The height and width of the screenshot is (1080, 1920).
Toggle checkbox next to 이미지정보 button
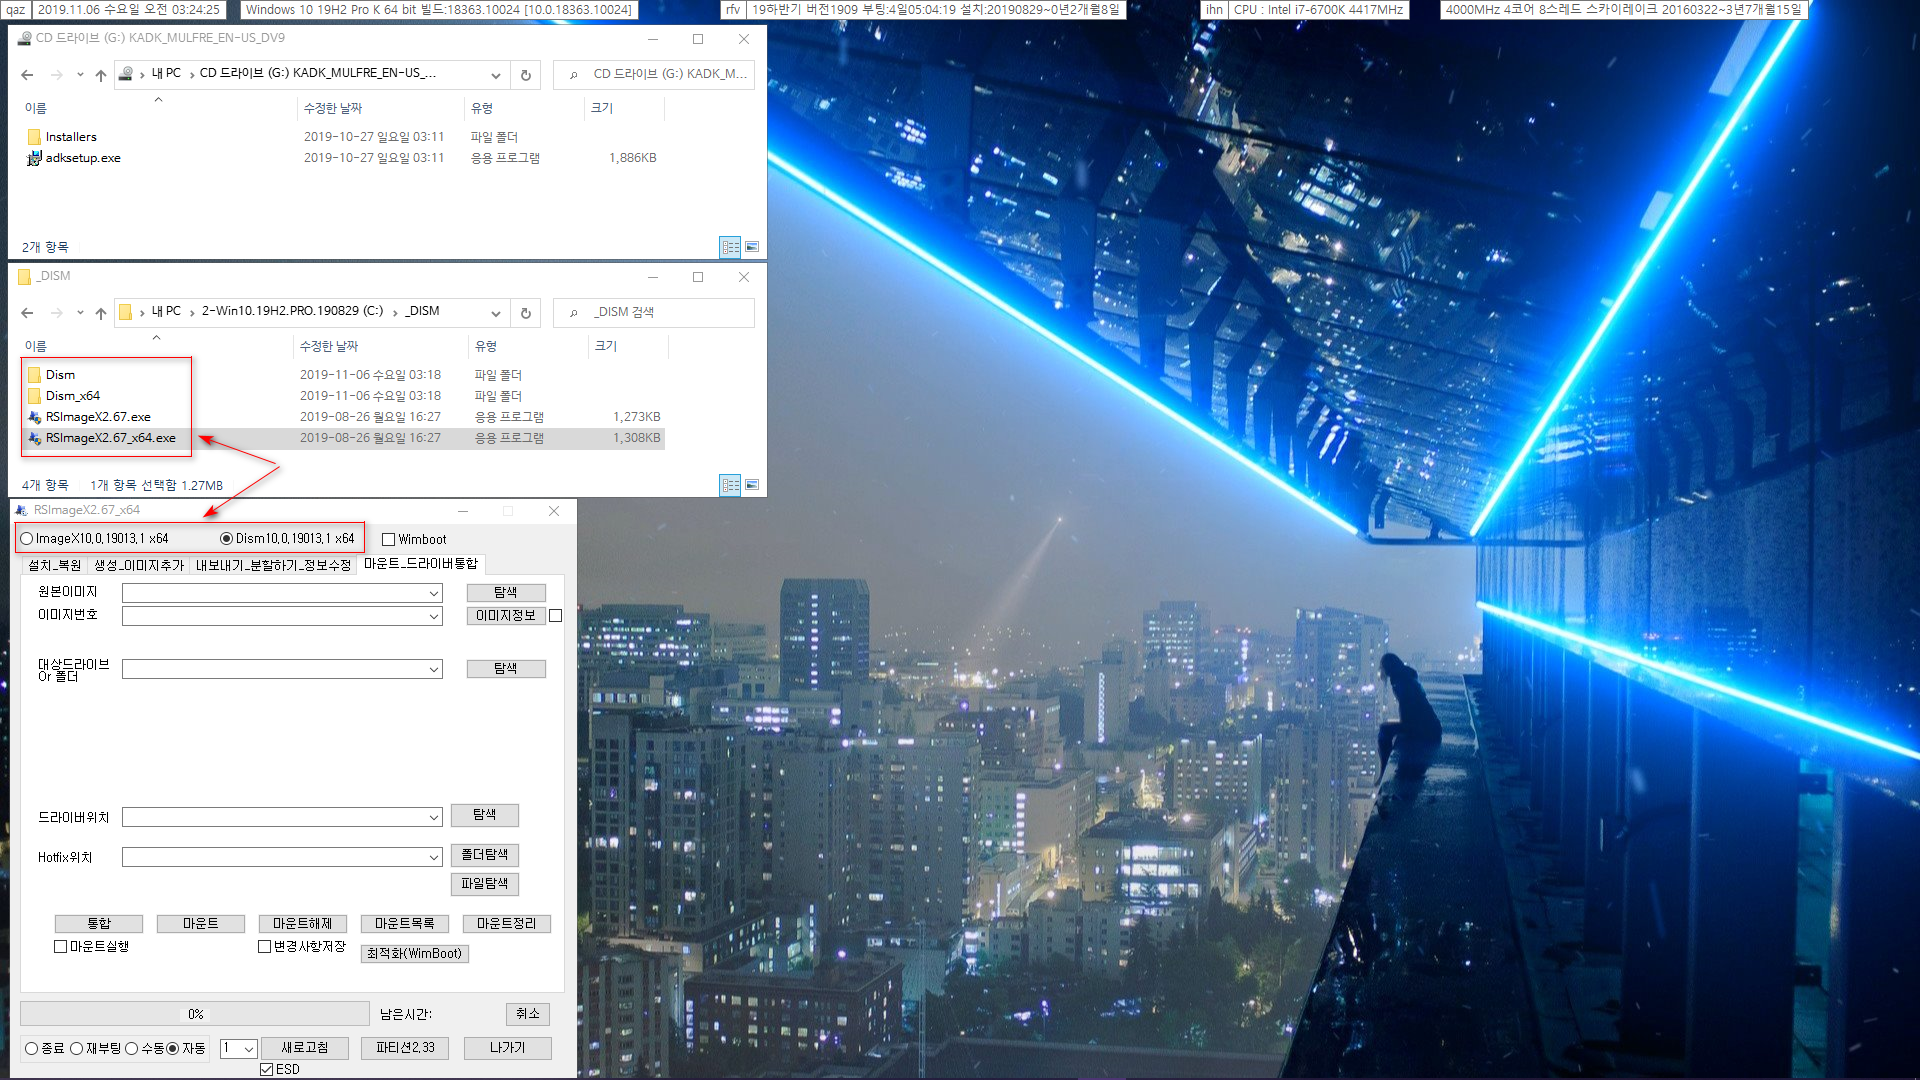tap(556, 616)
